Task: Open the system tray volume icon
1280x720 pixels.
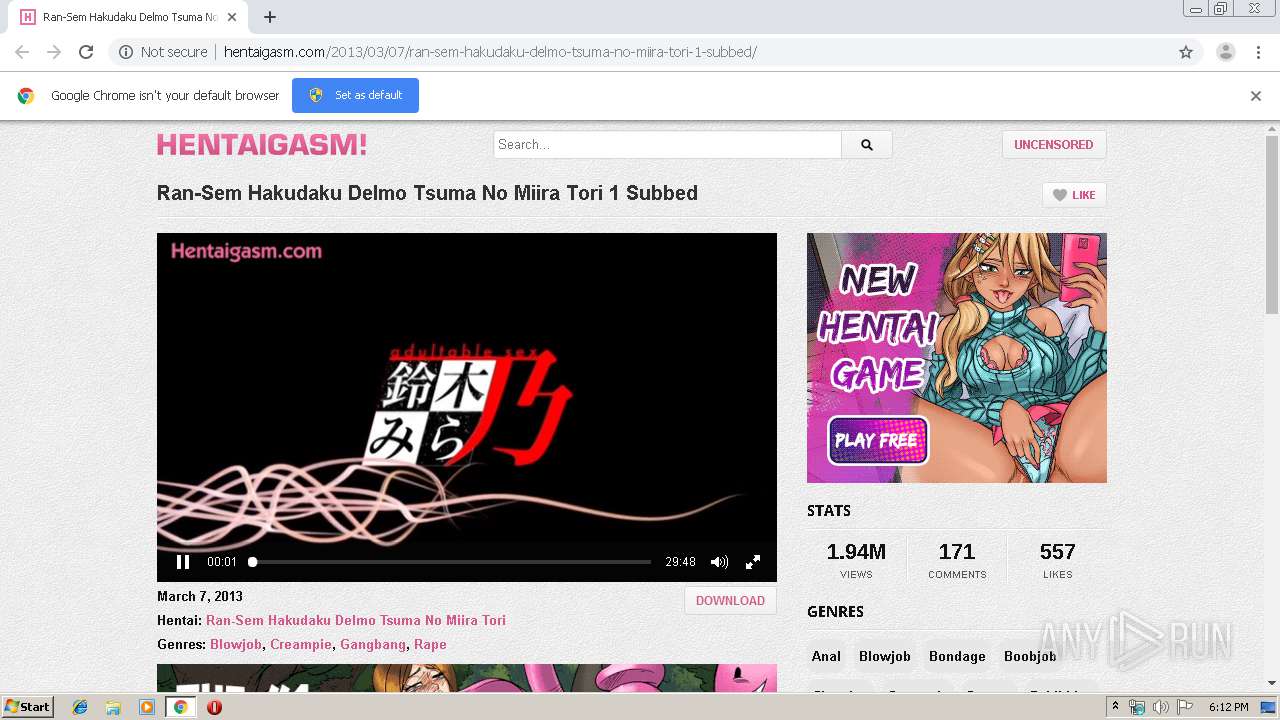Action: [1161, 707]
